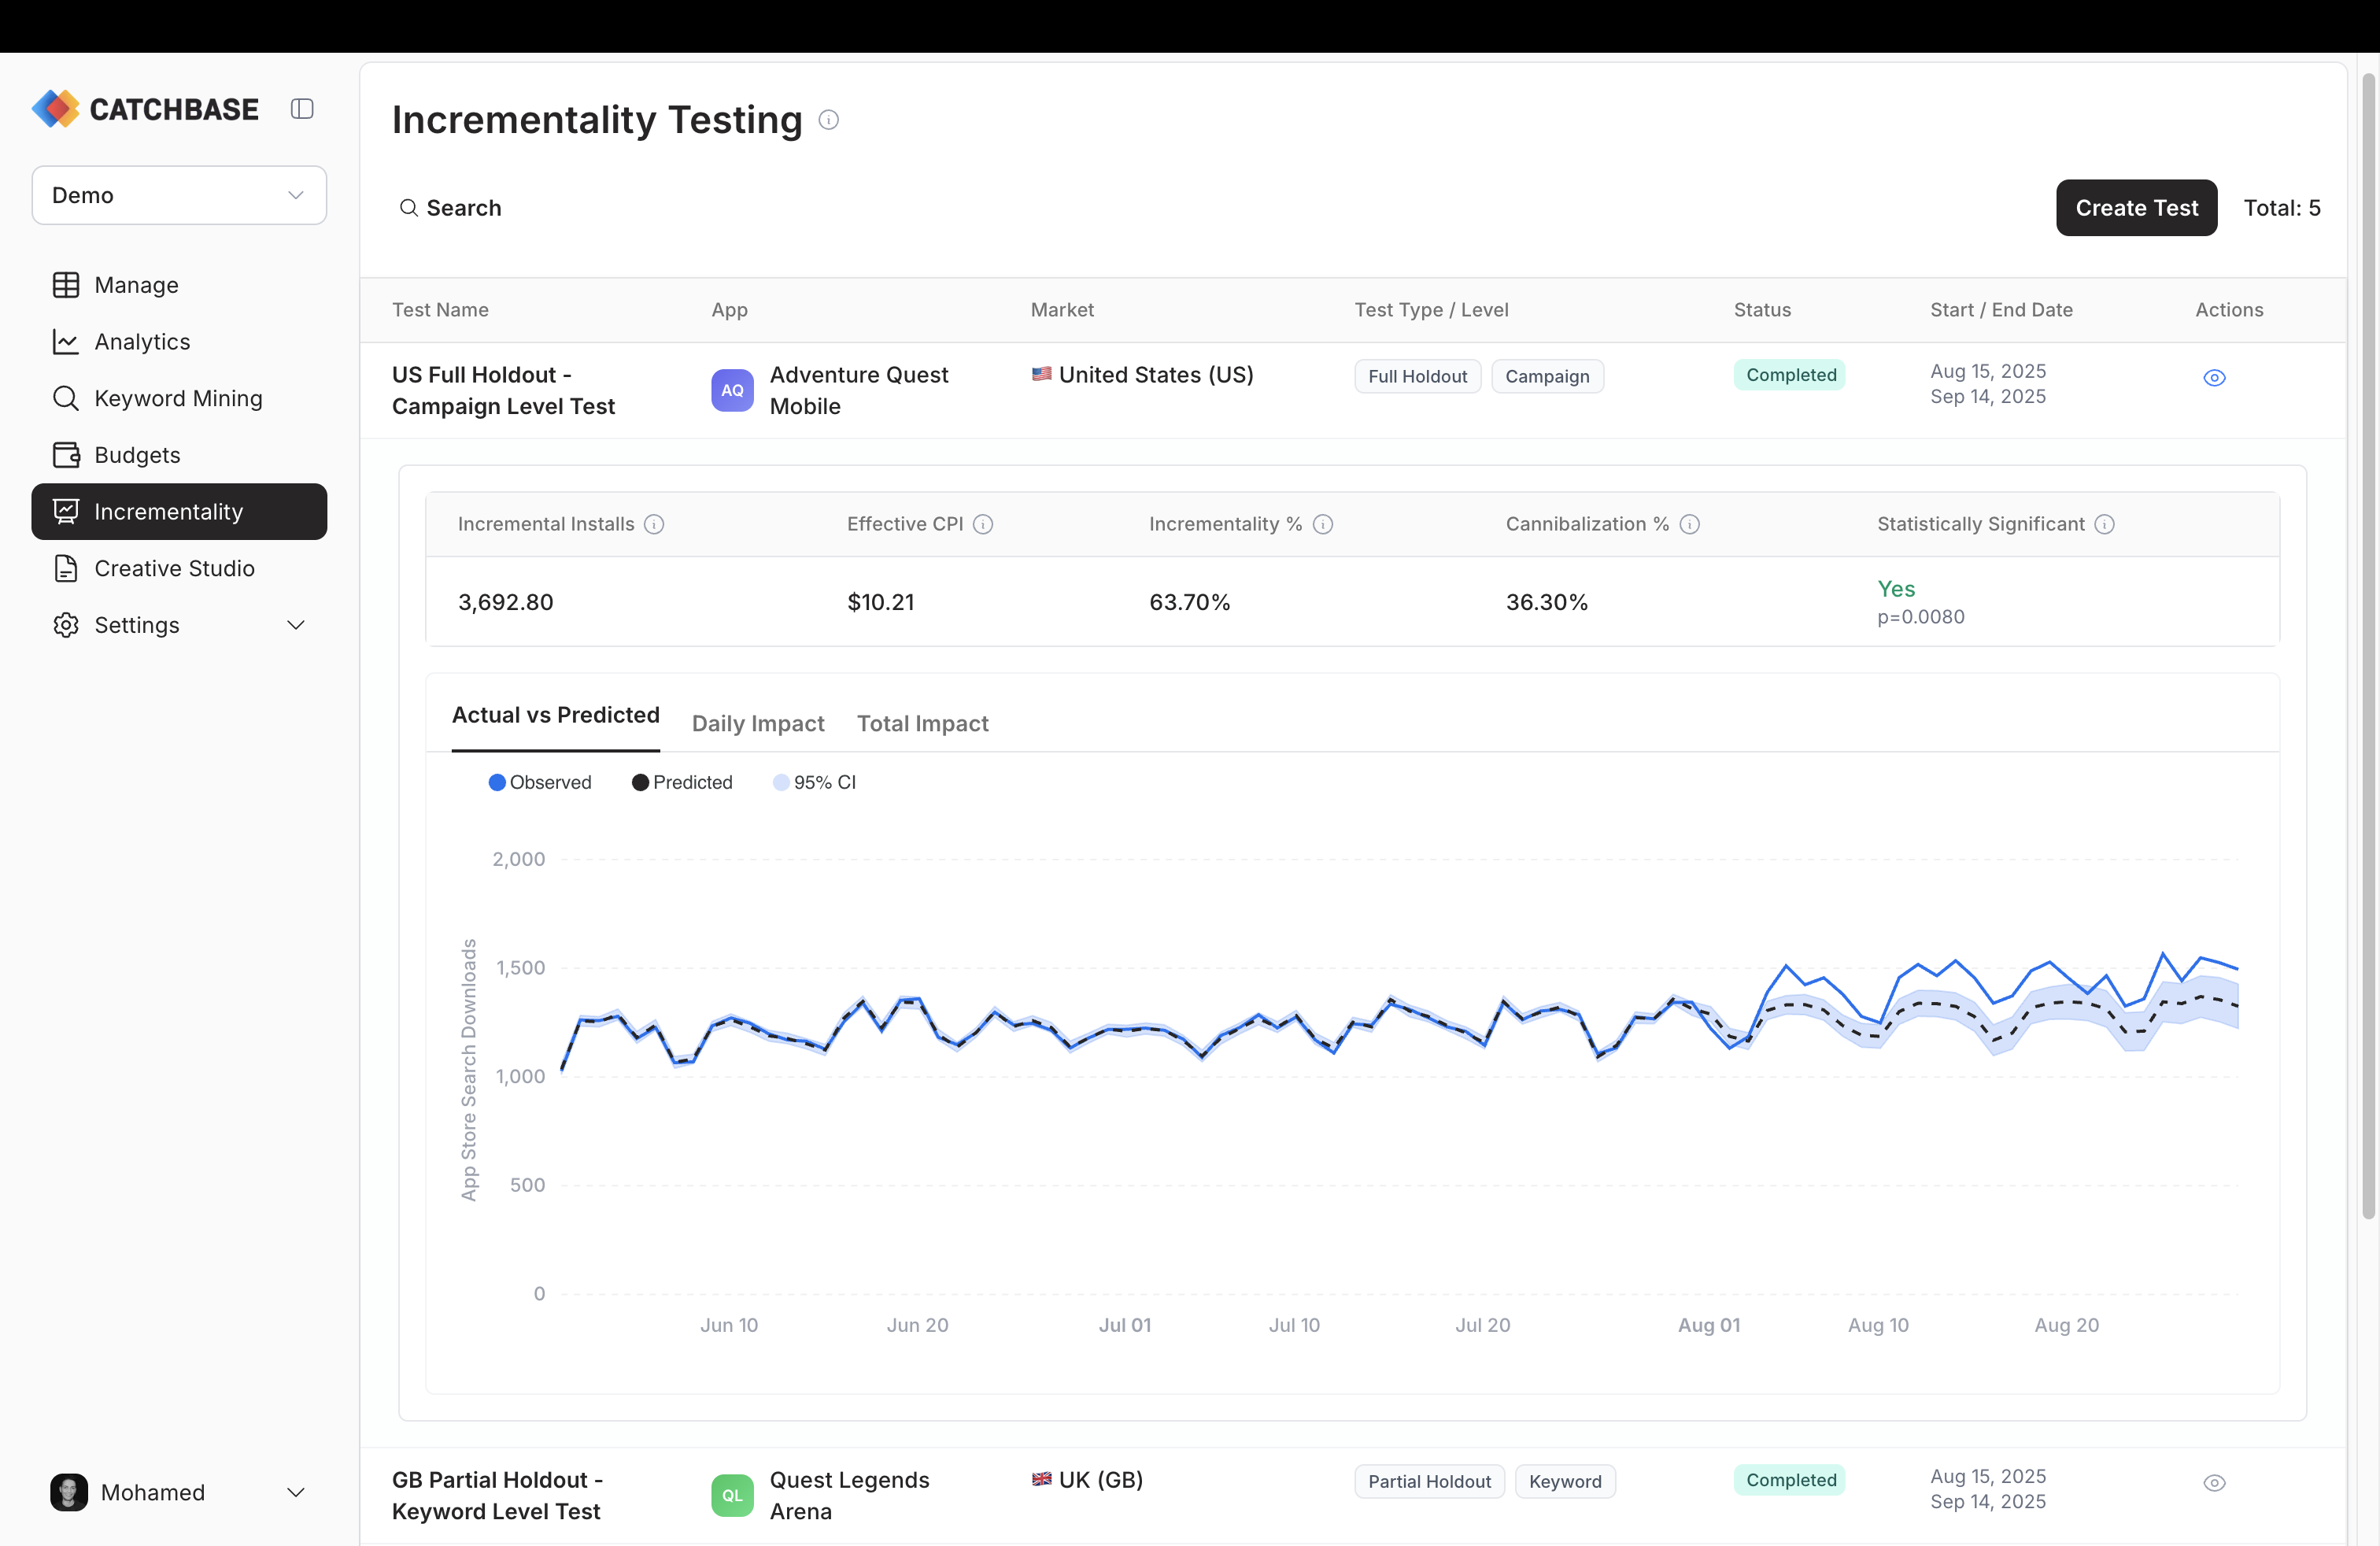Open the Total Impact tab
Image resolution: width=2380 pixels, height=1546 pixels.
(922, 723)
